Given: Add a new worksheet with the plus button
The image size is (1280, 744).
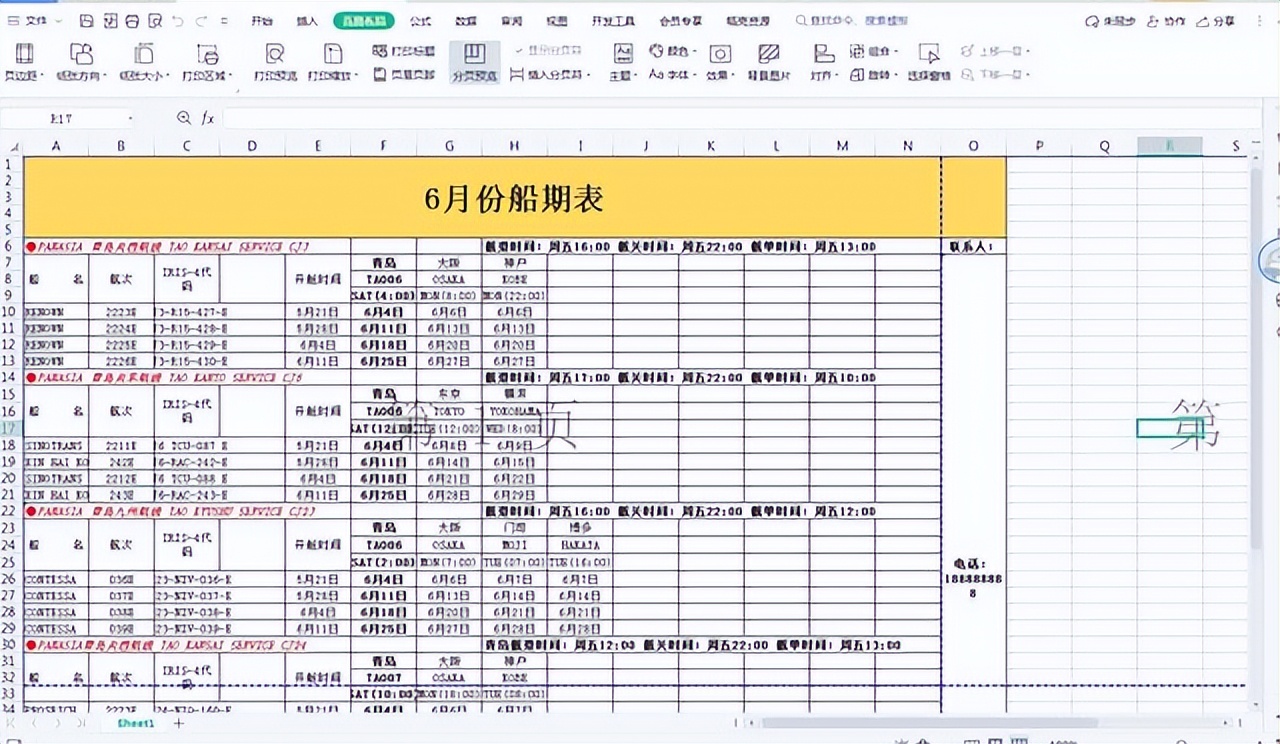Looking at the screenshot, I should [177, 722].
